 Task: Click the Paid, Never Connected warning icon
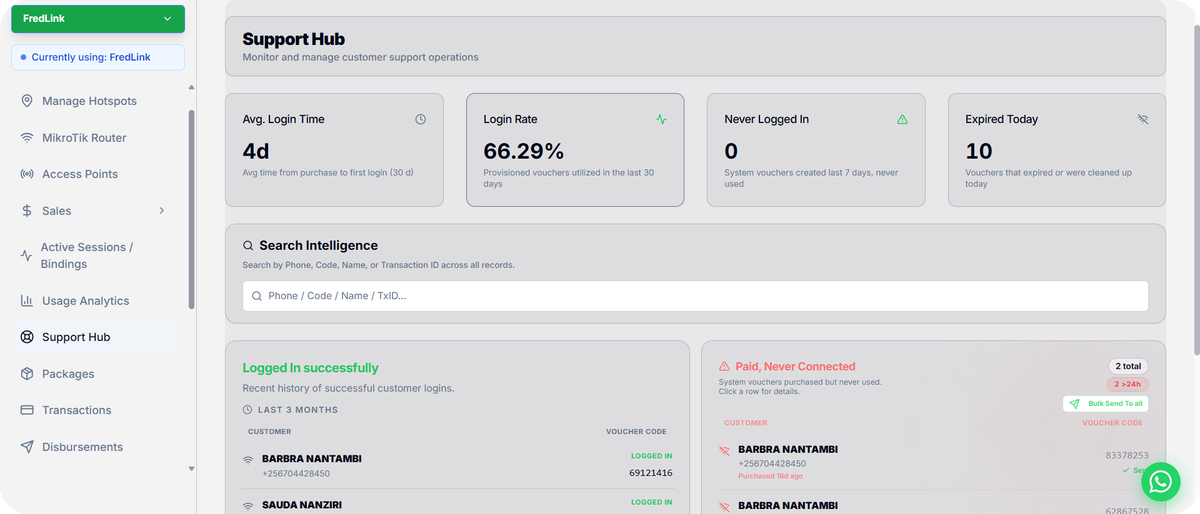[x=725, y=367]
